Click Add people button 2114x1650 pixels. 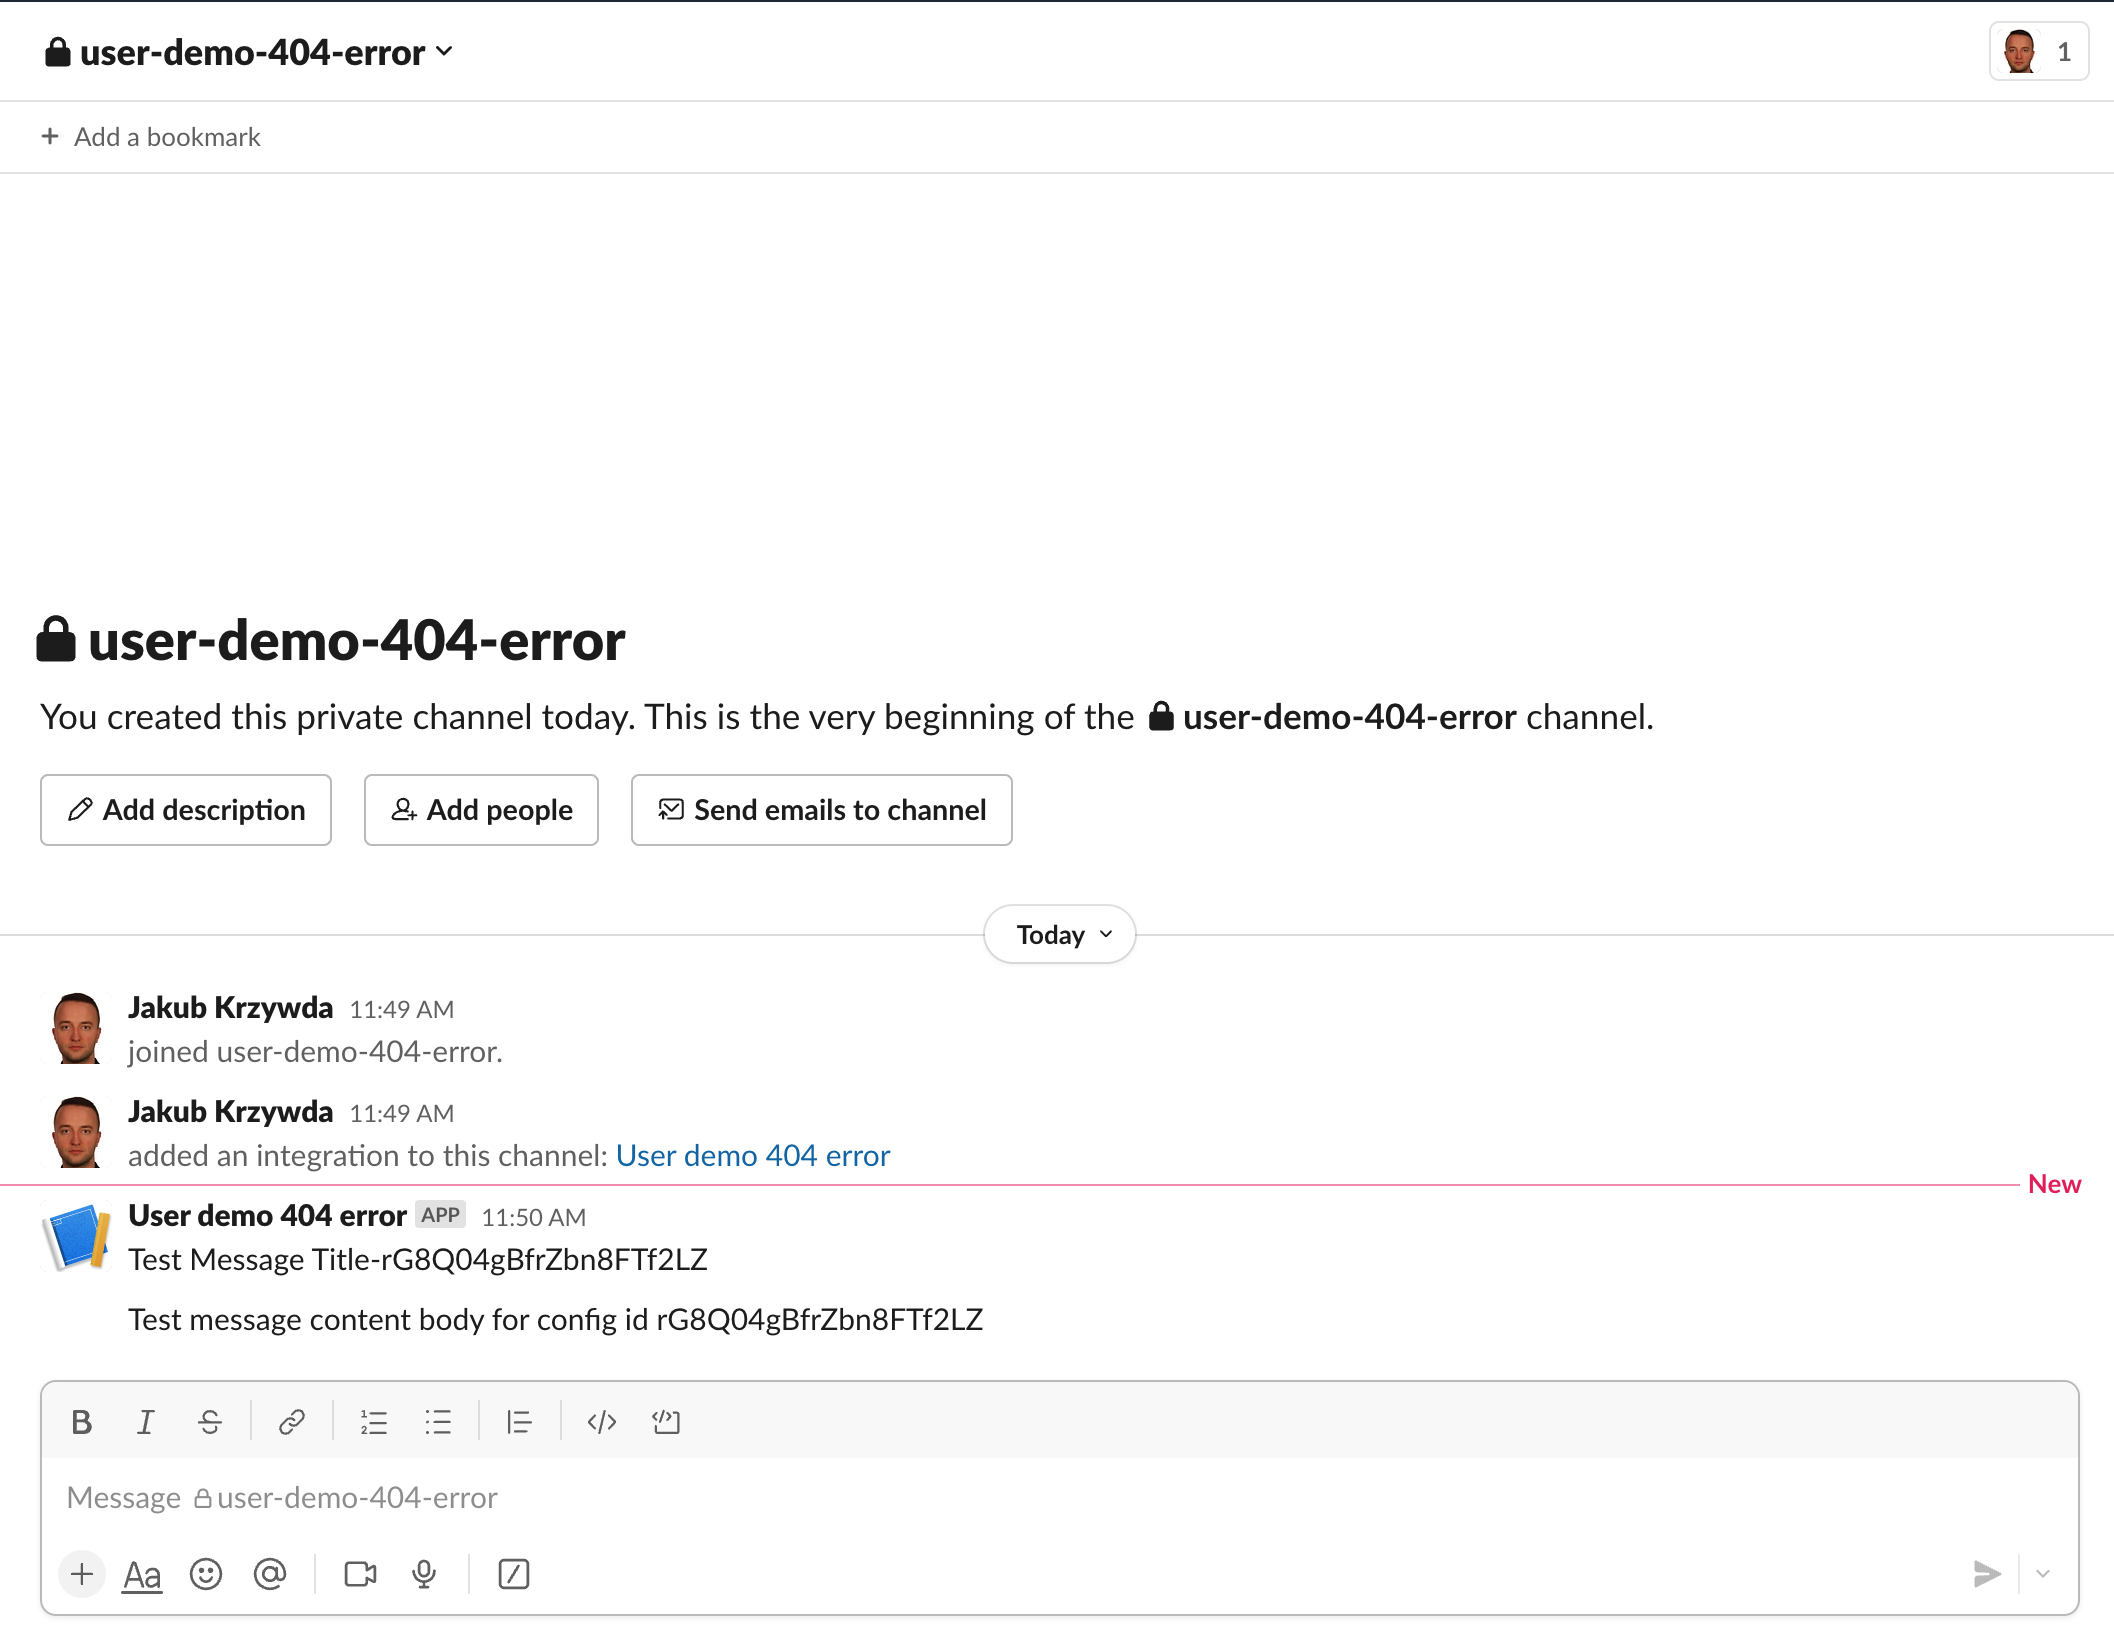[x=480, y=810]
